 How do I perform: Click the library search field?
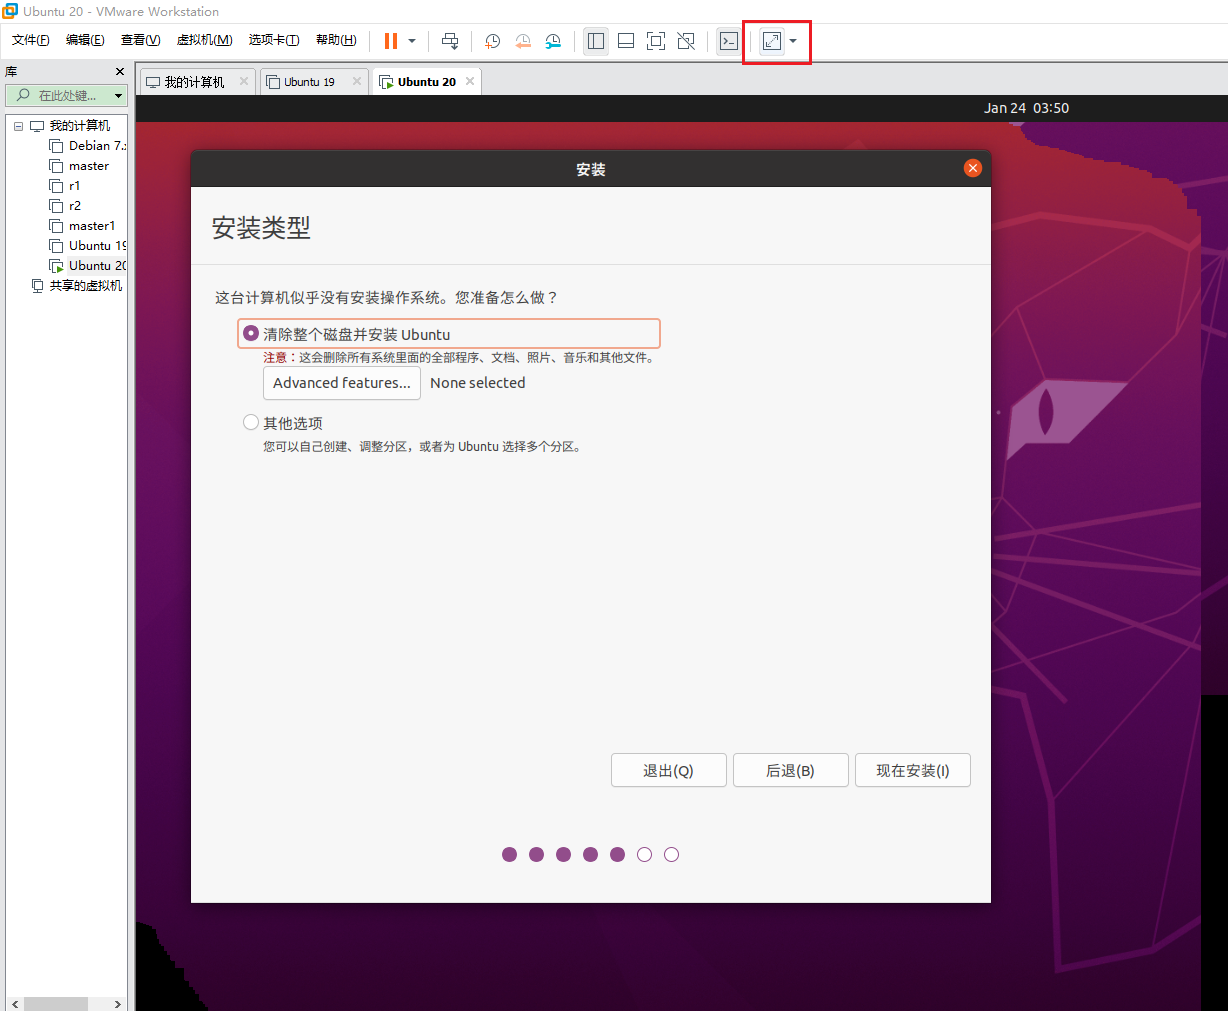[x=60, y=95]
